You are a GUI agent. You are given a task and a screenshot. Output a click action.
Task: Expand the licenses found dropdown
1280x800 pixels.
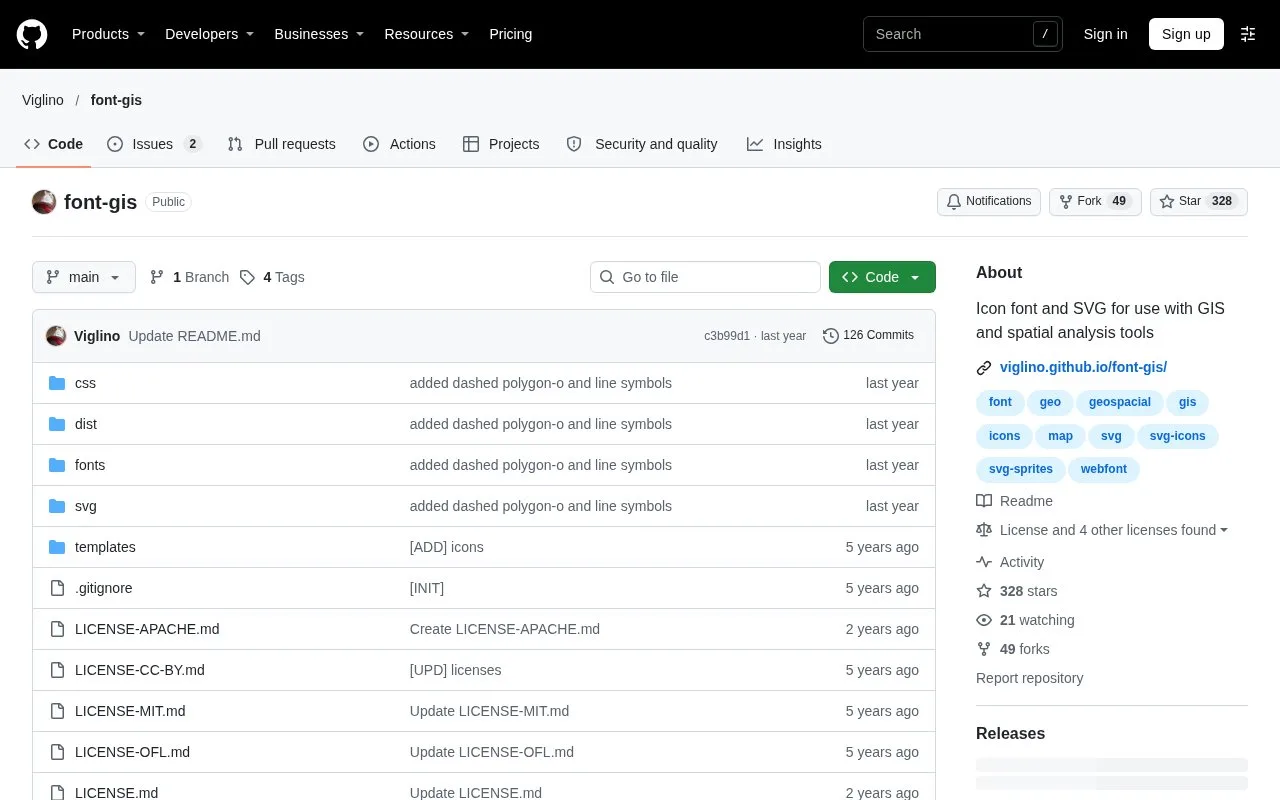tap(1113, 530)
